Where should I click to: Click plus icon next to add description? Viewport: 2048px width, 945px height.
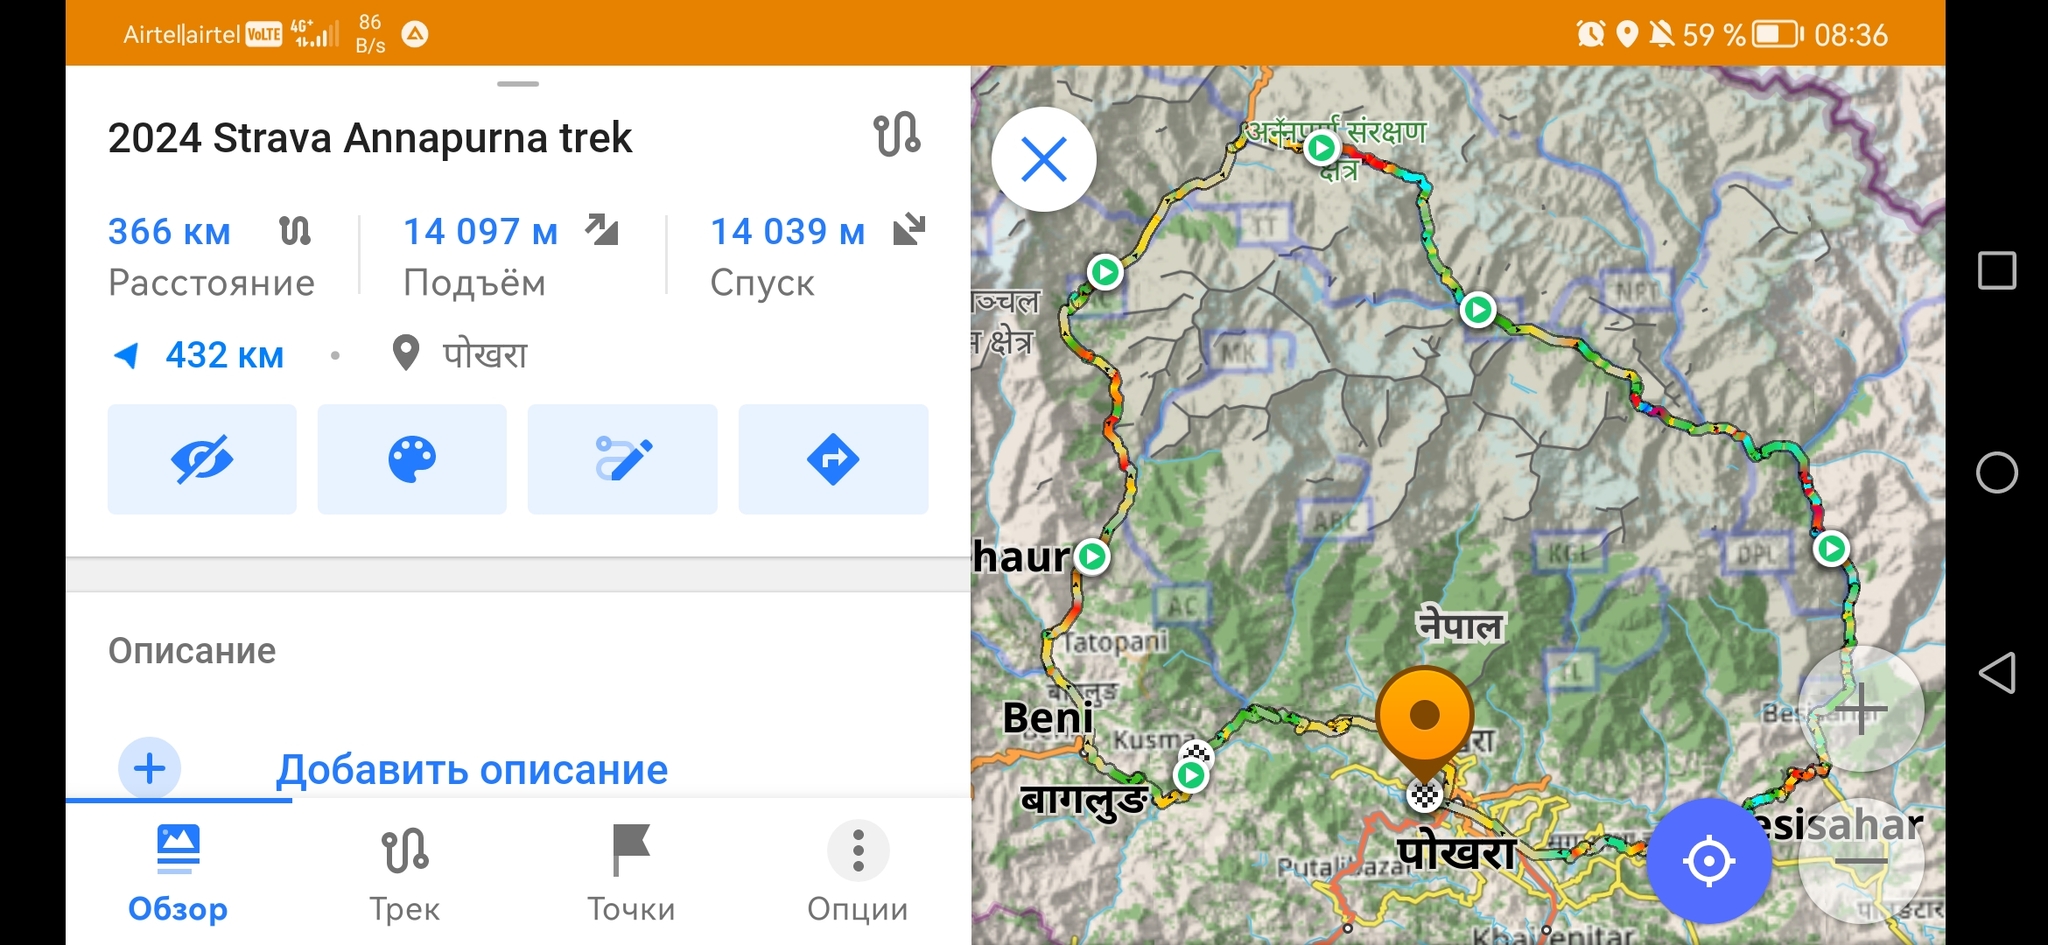pyautogui.click(x=150, y=768)
